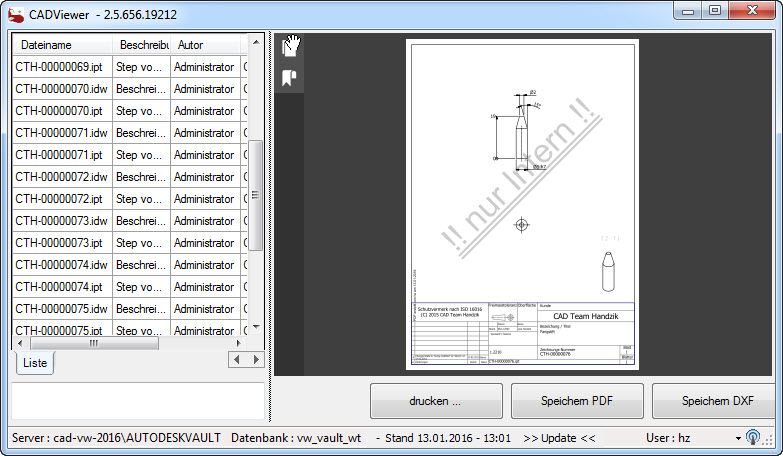The height and width of the screenshot is (456, 783).
Task: Export with Speichern DXF button
Action: point(716,401)
